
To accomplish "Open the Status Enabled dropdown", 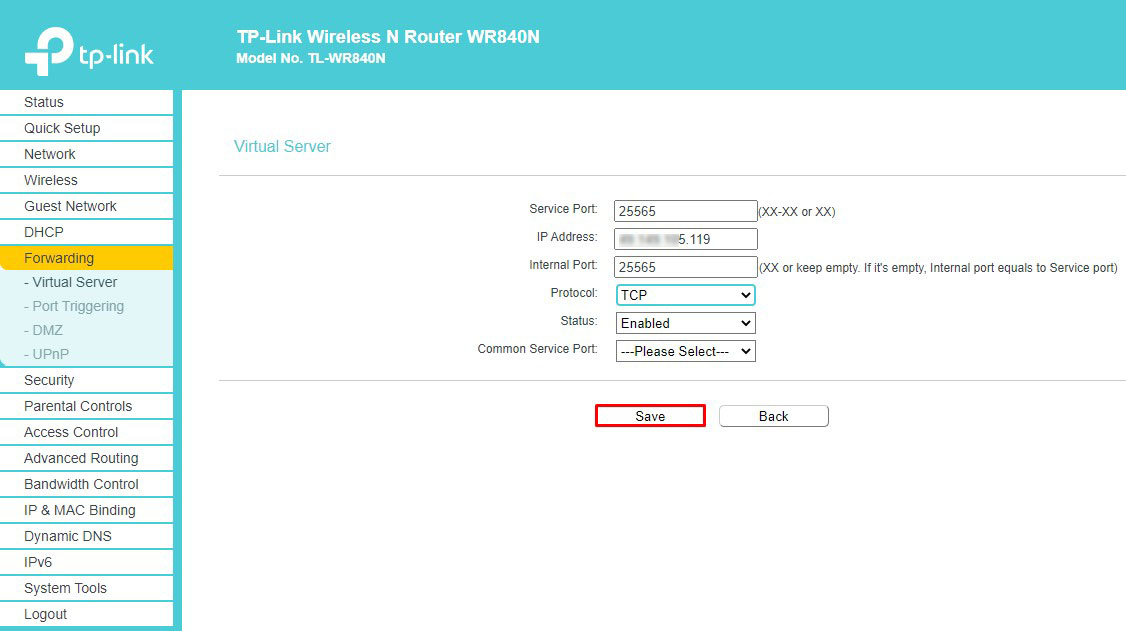I will (686, 323).
